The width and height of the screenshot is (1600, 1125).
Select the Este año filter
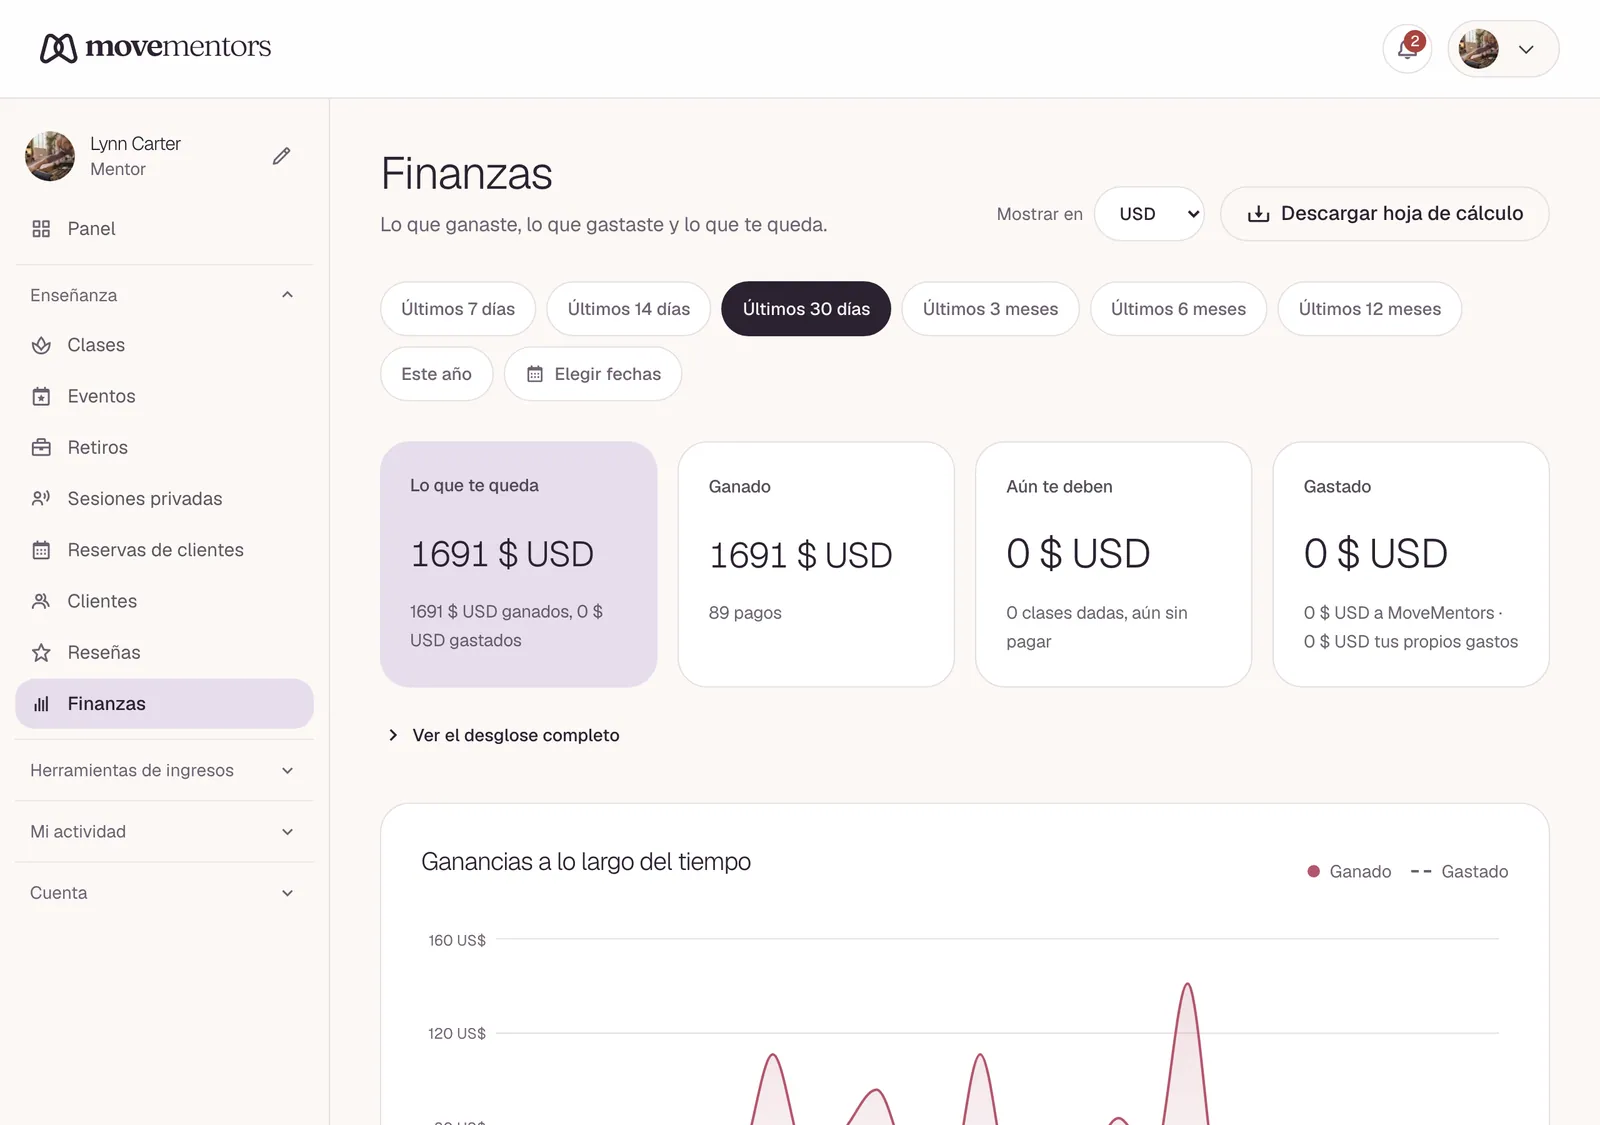point(436,374)
